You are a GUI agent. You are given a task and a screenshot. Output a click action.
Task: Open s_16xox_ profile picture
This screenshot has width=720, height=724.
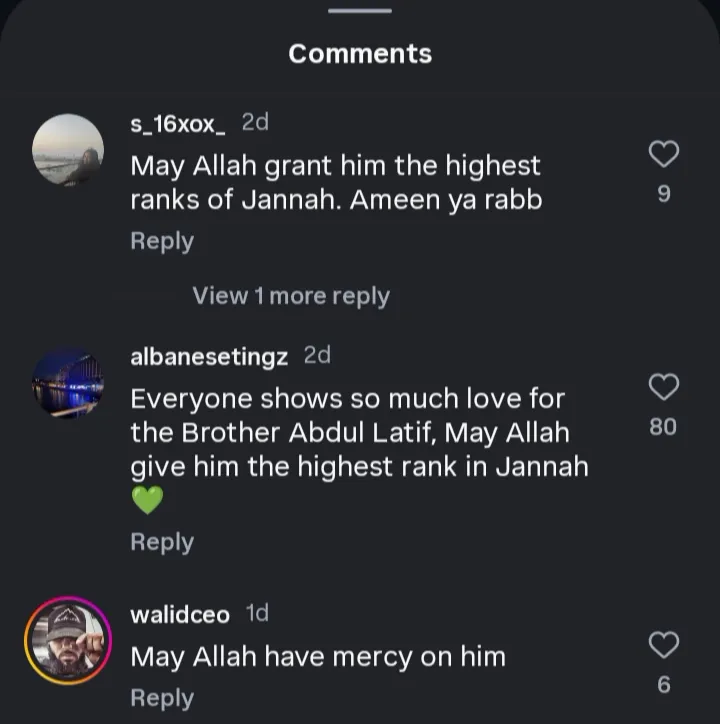[68, 150]
